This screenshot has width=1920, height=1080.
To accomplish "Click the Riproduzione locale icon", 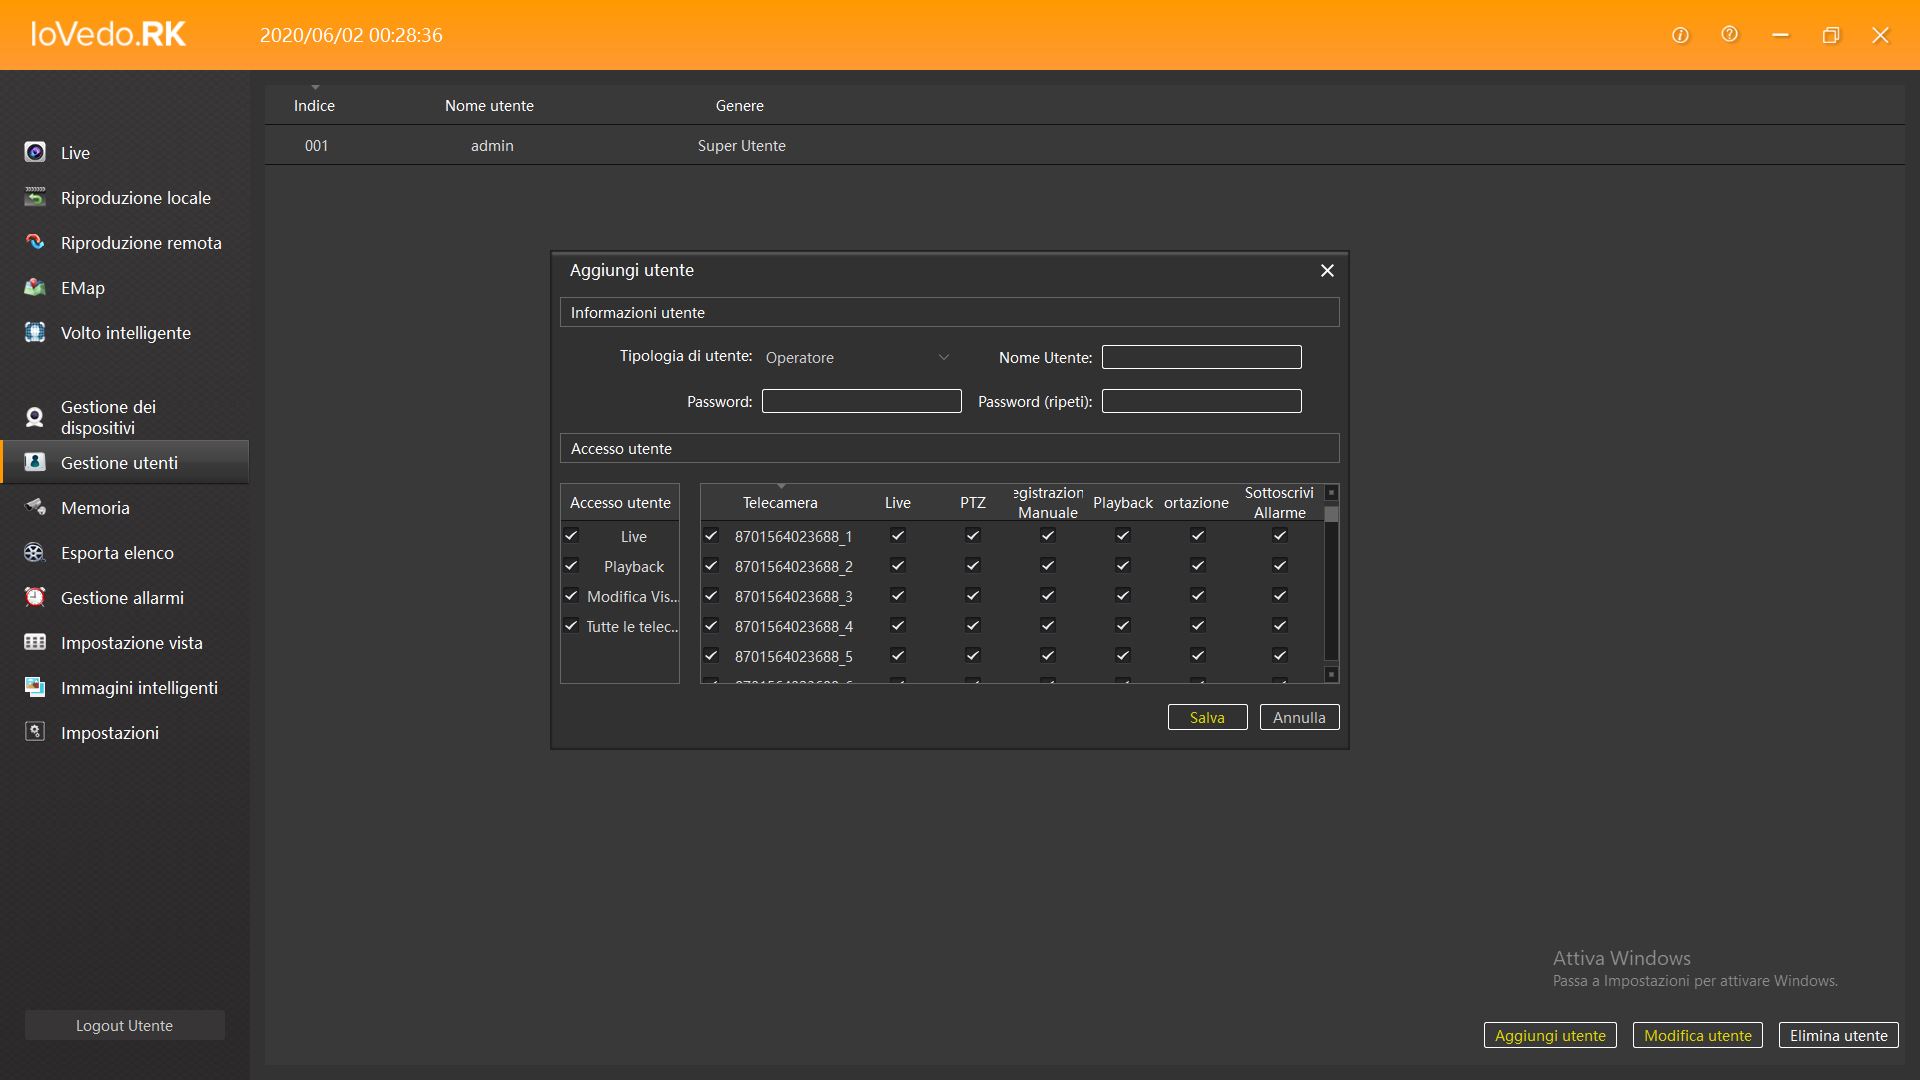I will click(35, 197).
